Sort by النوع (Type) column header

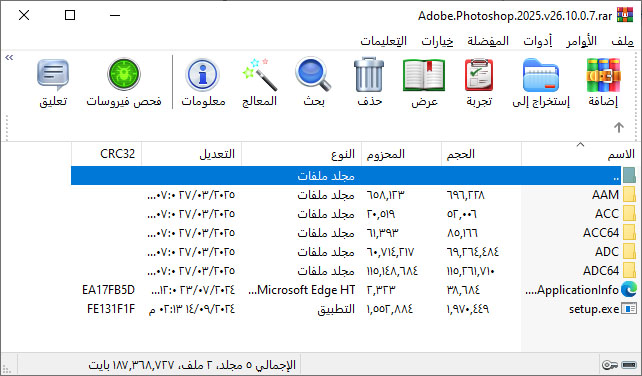point(301,154)
